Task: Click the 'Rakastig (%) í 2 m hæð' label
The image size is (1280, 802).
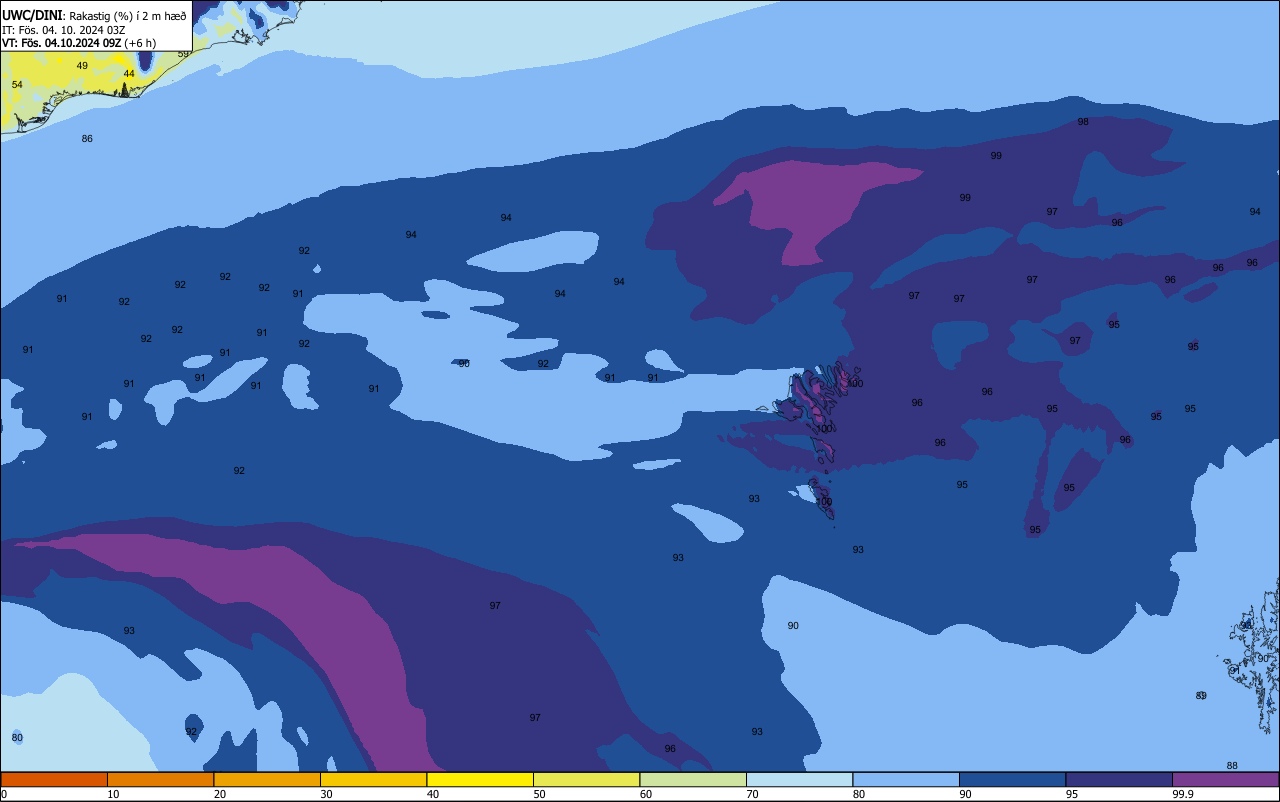Action: coord(127,16)
